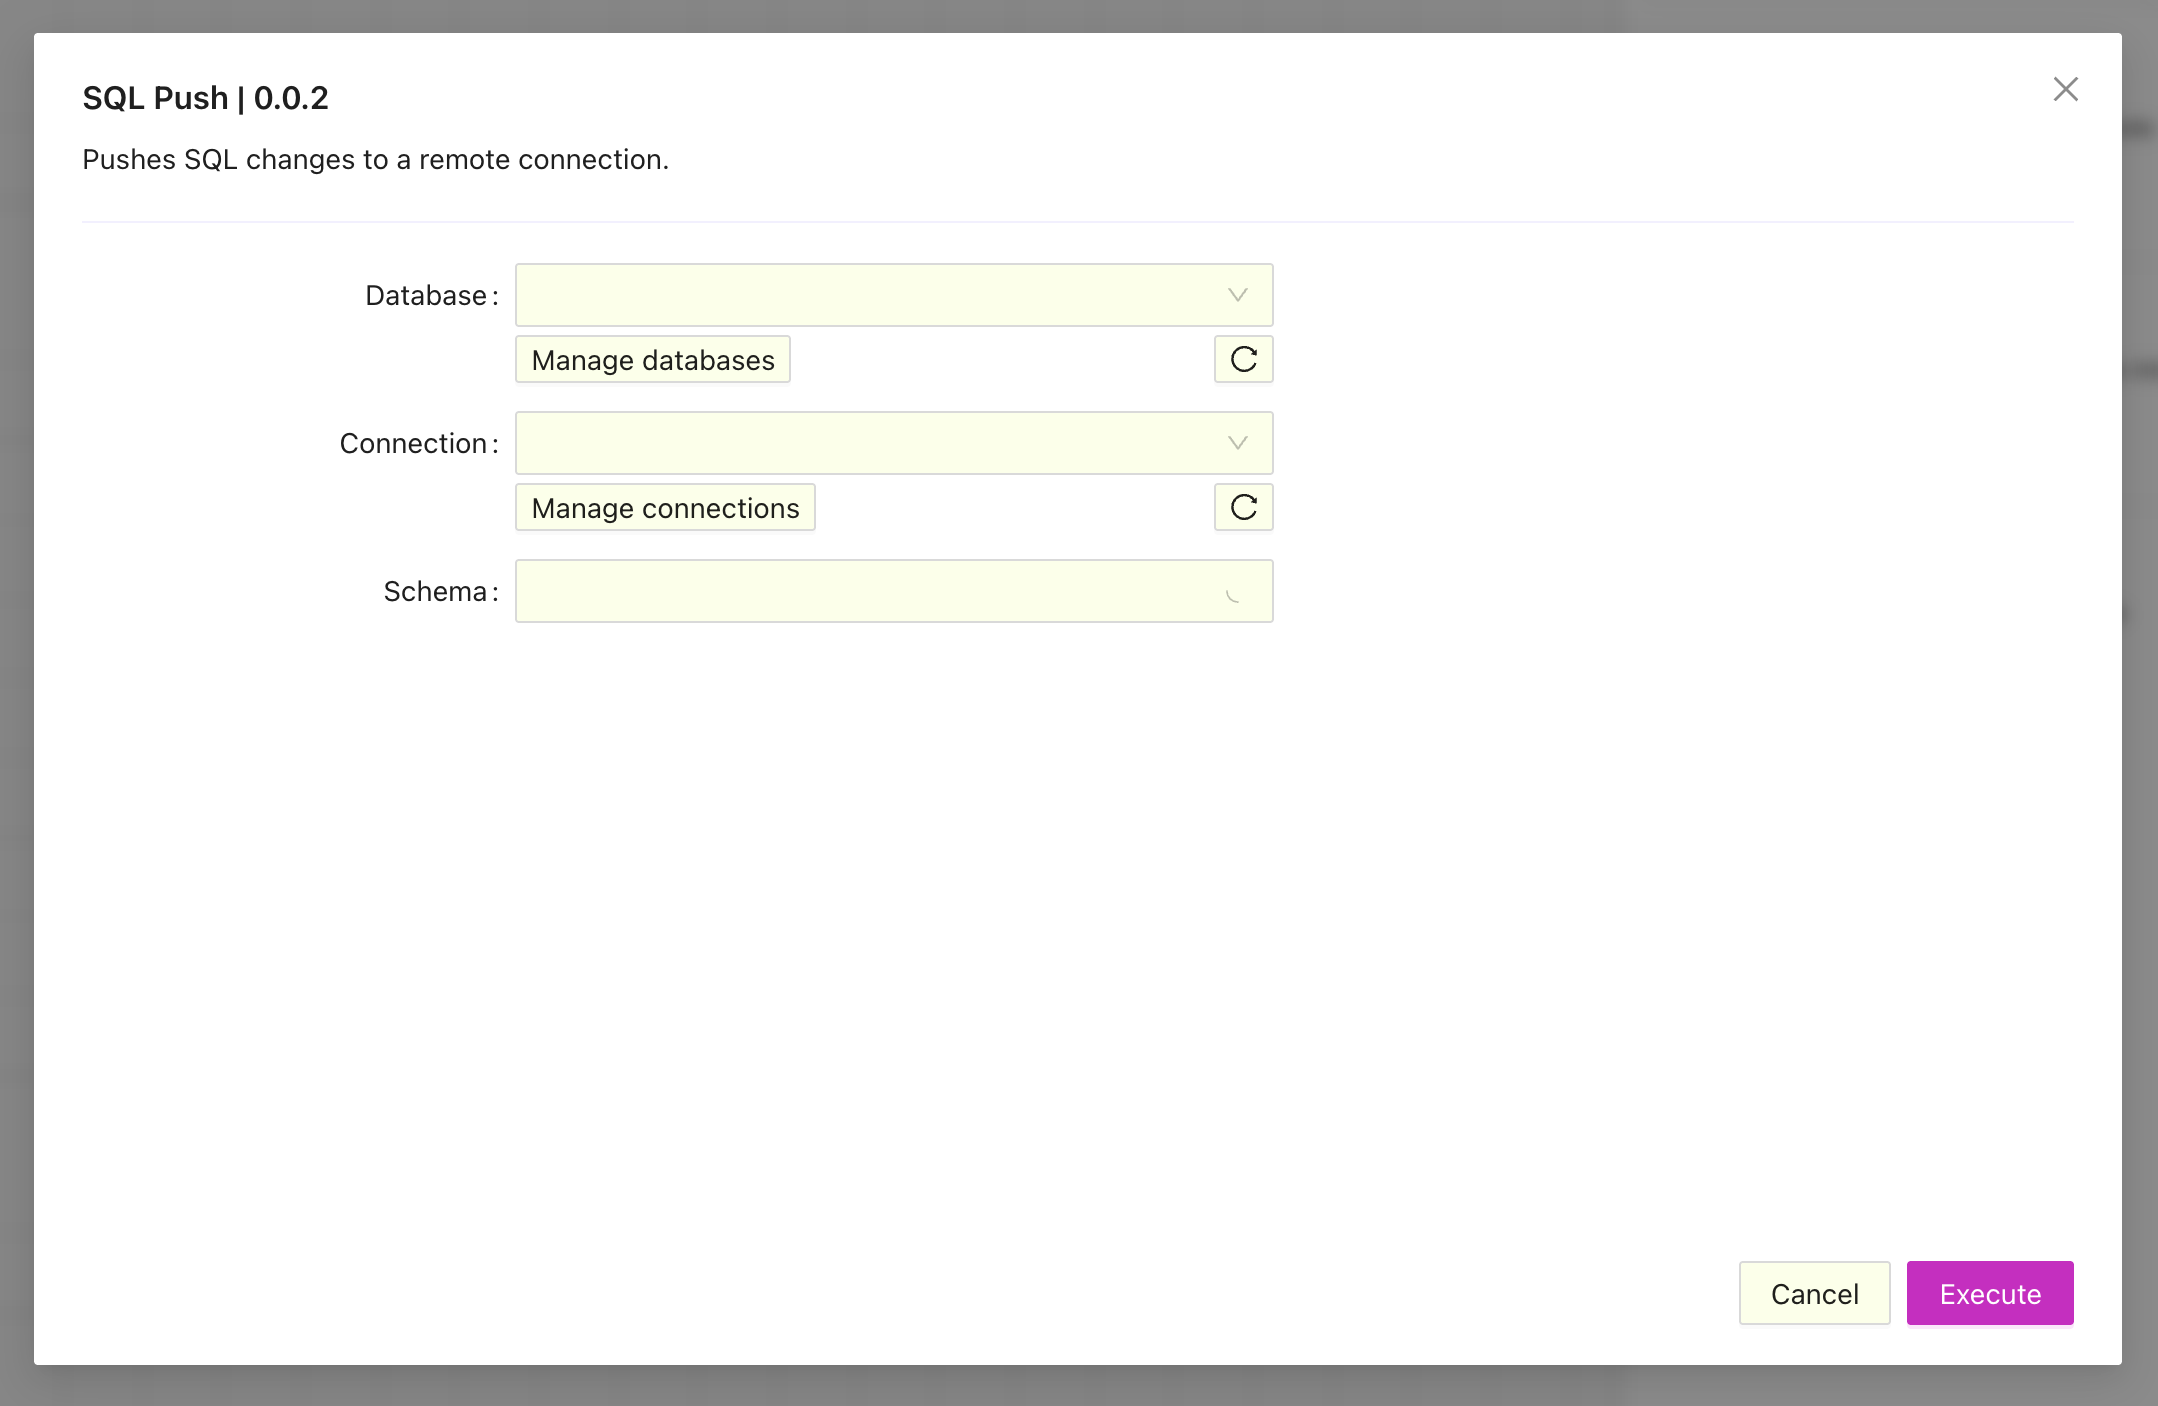2158x1406 pixels.
Task: Open the Connection selection dropdown
Action: pos(893,443)
